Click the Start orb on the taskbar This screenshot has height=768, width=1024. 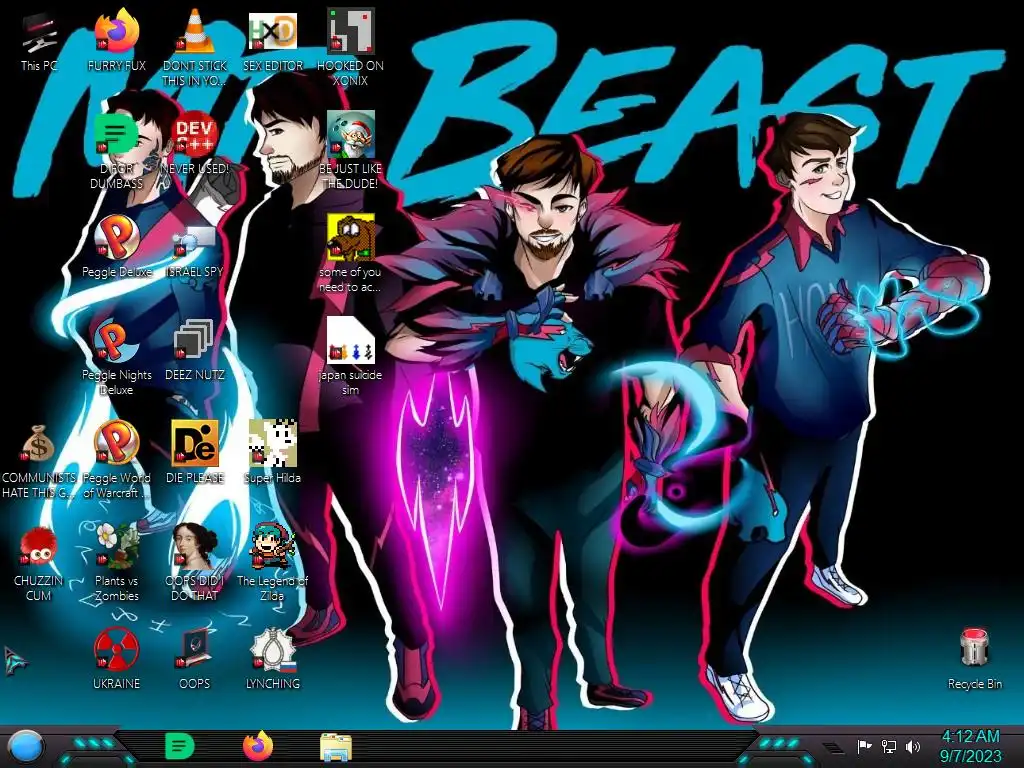(x=26, y=747)
